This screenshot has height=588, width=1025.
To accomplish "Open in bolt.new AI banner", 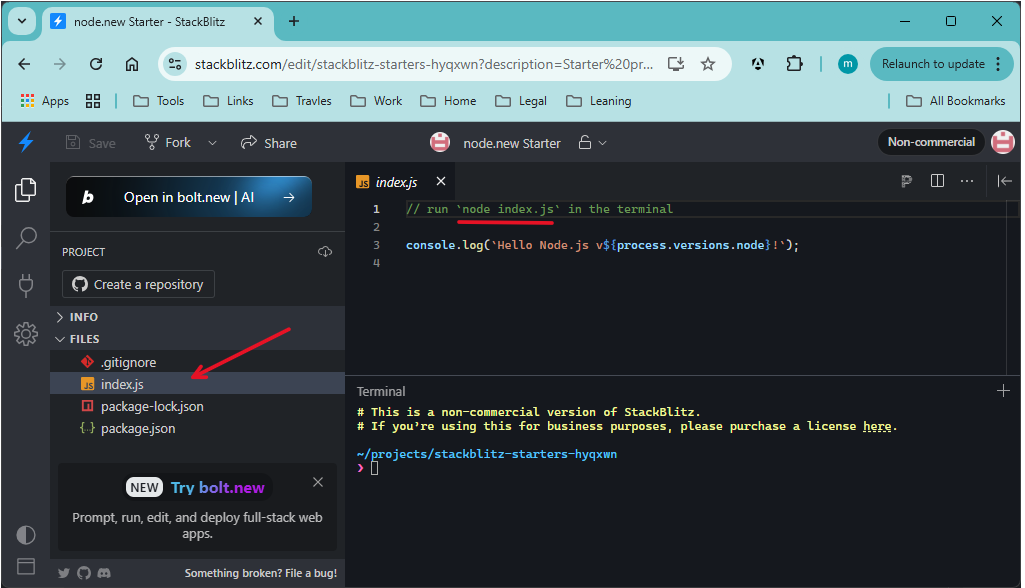I will tap(189, 197).
